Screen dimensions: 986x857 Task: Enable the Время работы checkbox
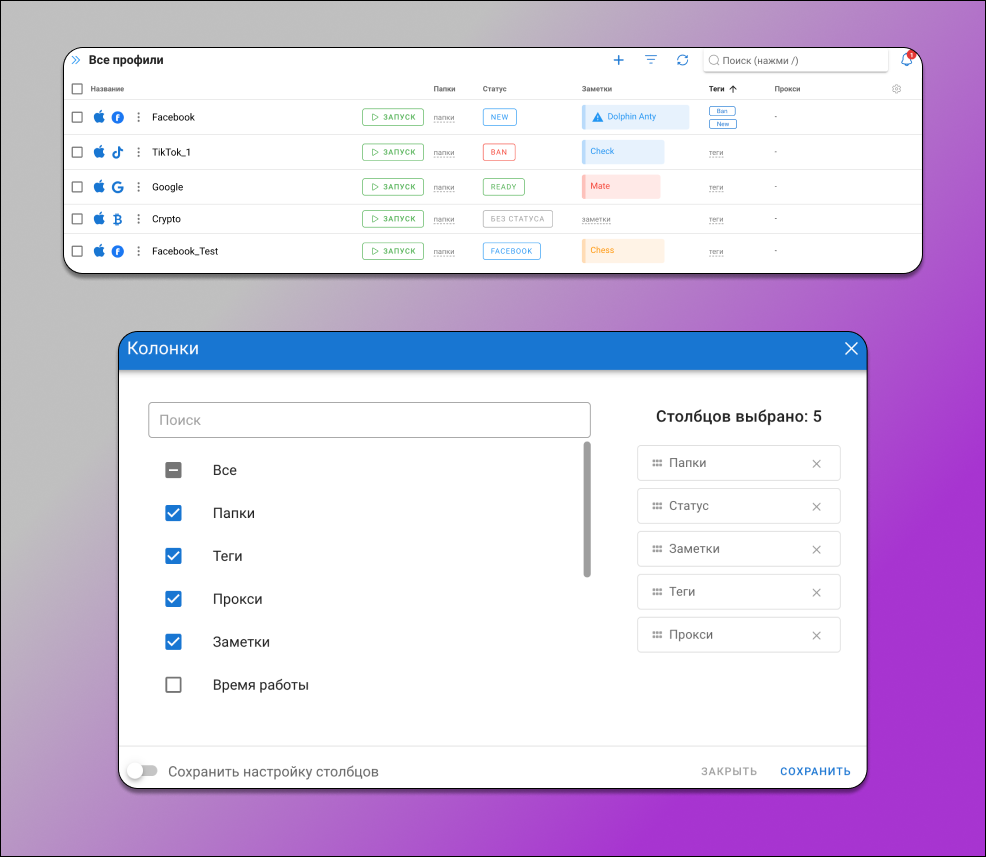[173, 685]
